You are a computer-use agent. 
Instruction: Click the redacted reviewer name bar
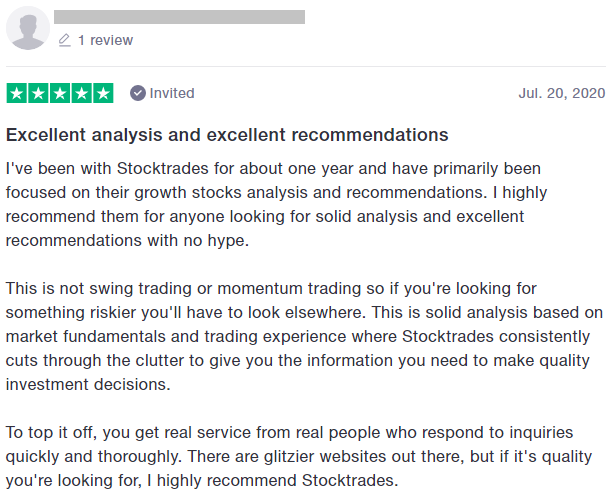pos(180,16)
